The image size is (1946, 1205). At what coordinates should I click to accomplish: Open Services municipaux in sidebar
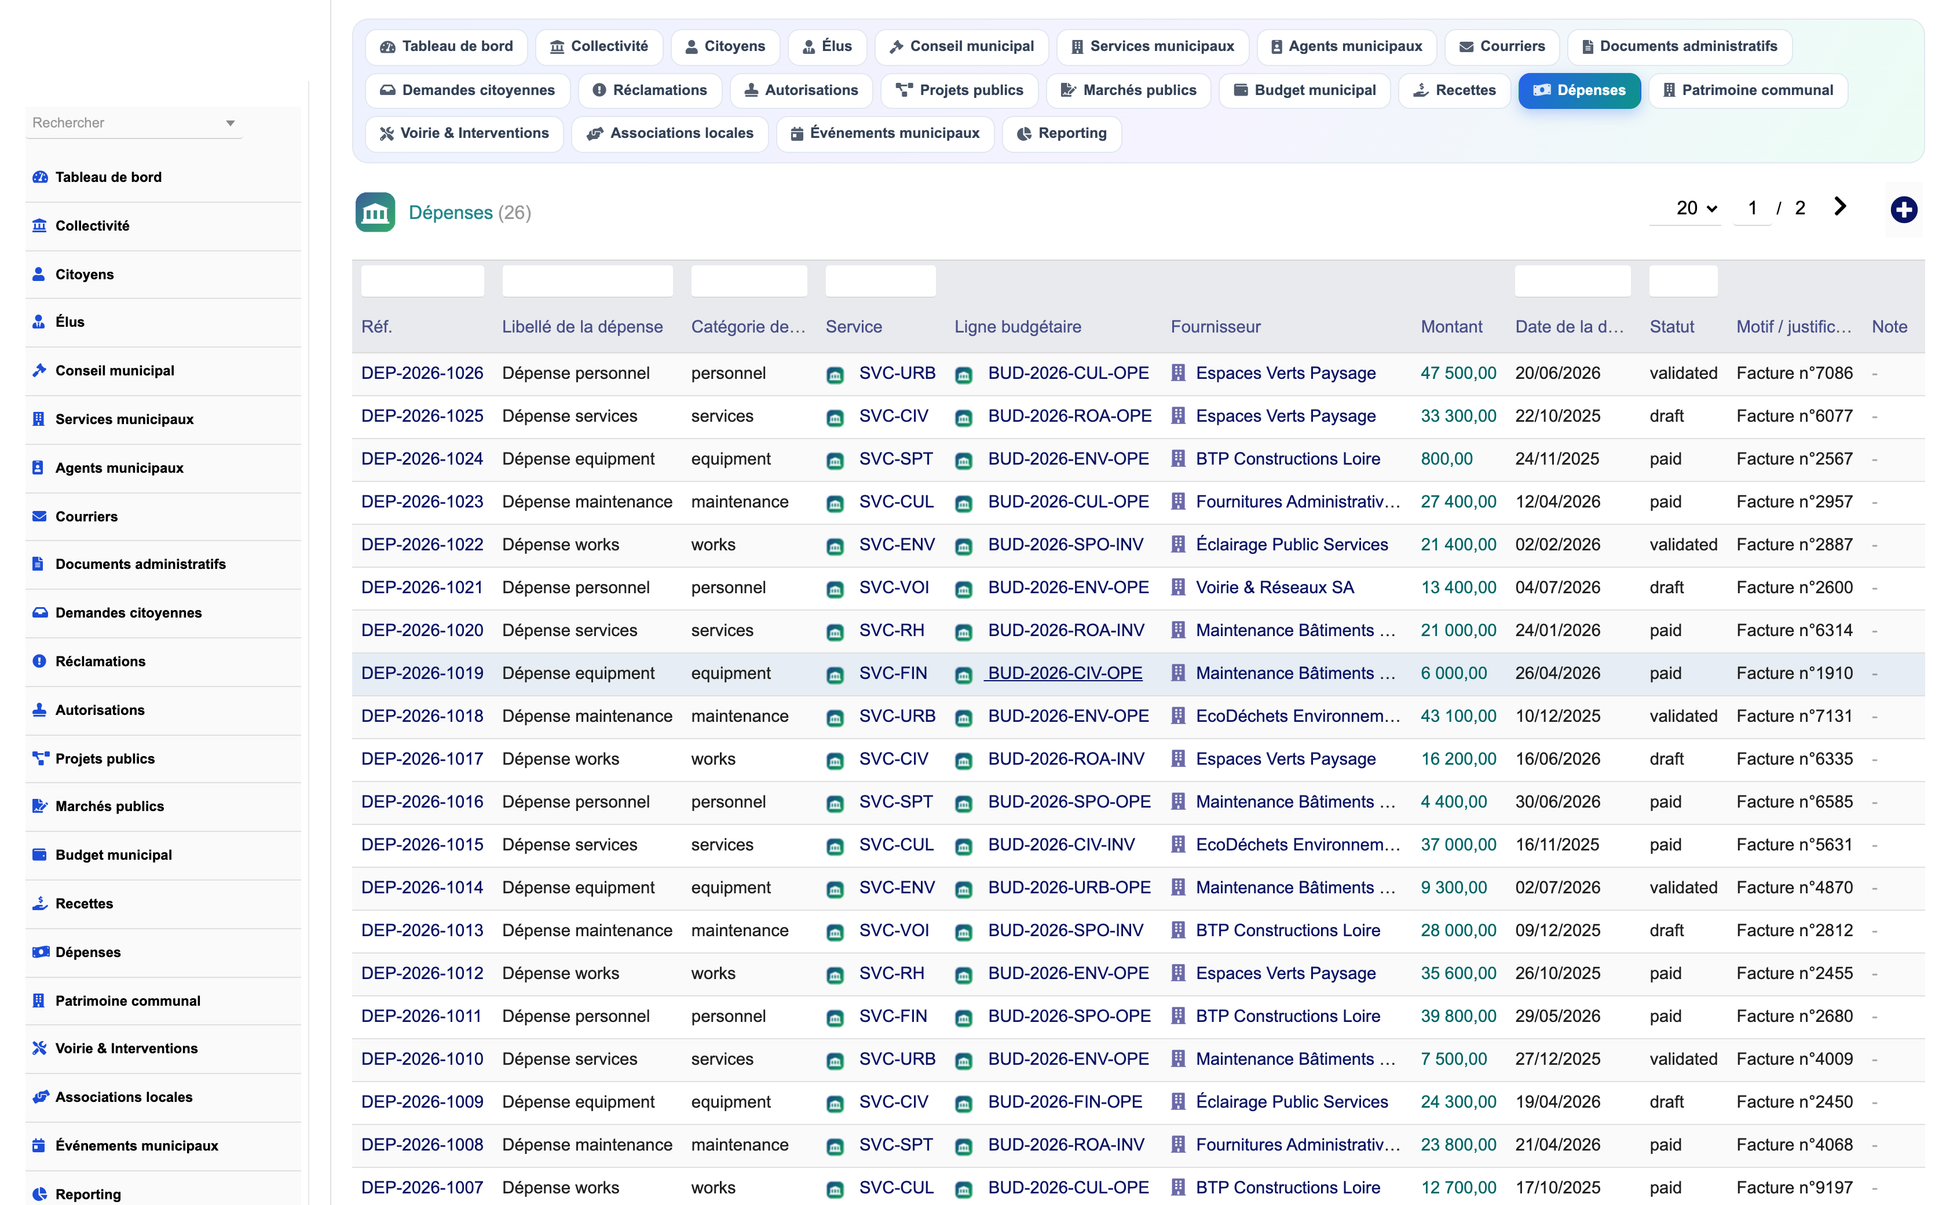124,419
